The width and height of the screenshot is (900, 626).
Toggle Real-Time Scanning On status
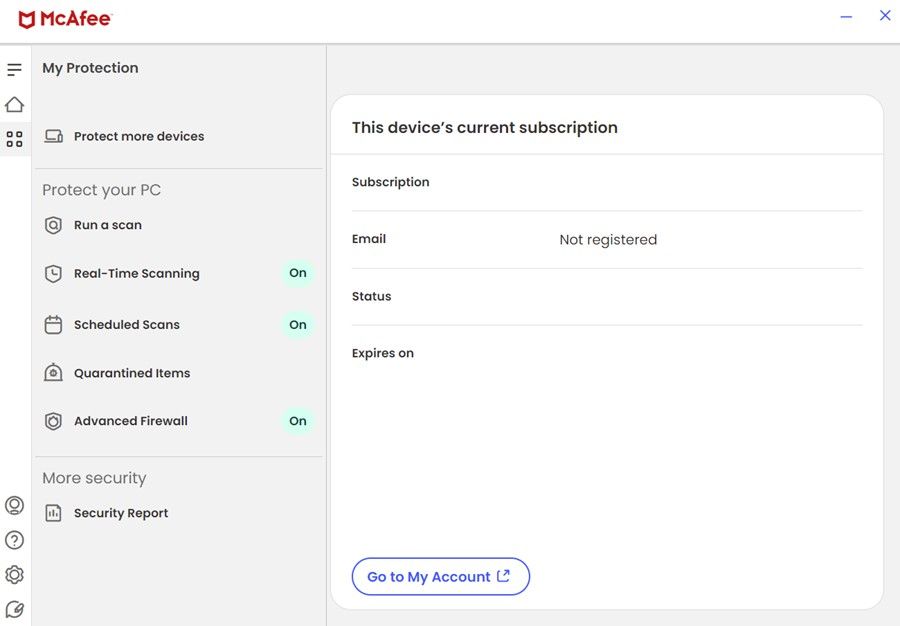click(297, 273)
